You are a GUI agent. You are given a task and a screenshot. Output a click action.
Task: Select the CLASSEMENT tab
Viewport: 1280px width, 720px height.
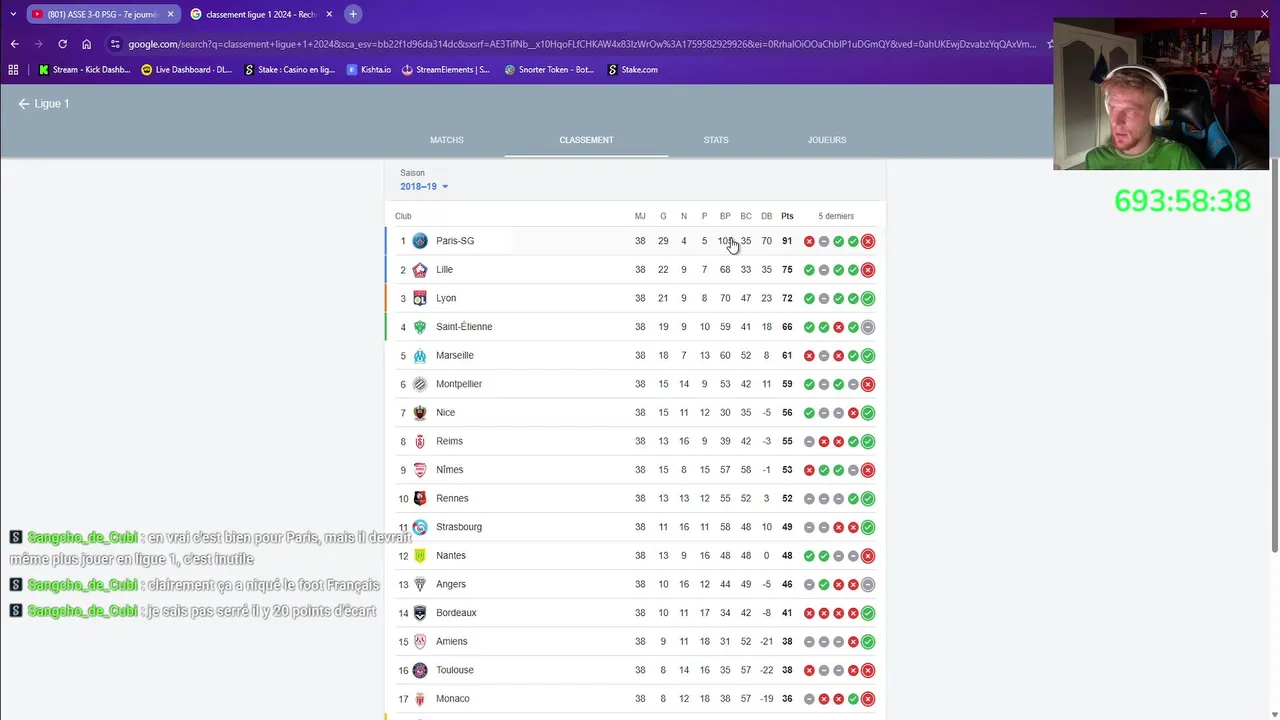pos(586,140)
